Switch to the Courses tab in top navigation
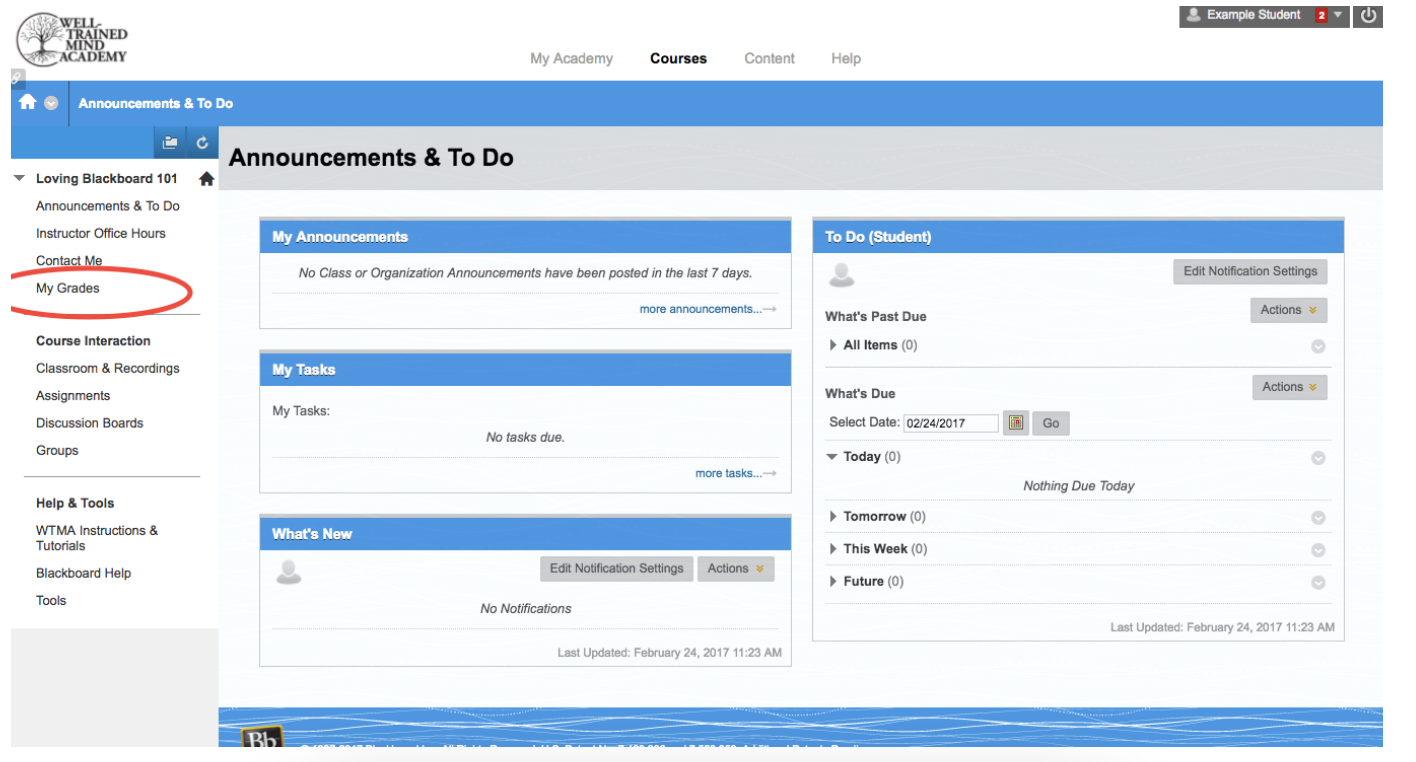The height and width of the screenshot is (762, 1416). click(678, 58)
